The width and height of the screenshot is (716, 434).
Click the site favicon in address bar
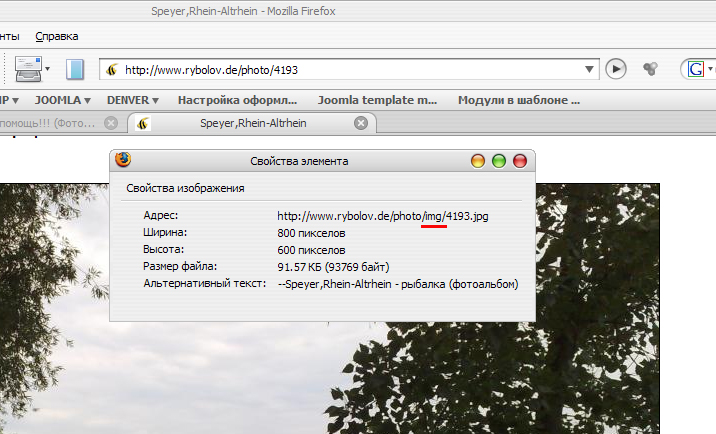point(112,70)
